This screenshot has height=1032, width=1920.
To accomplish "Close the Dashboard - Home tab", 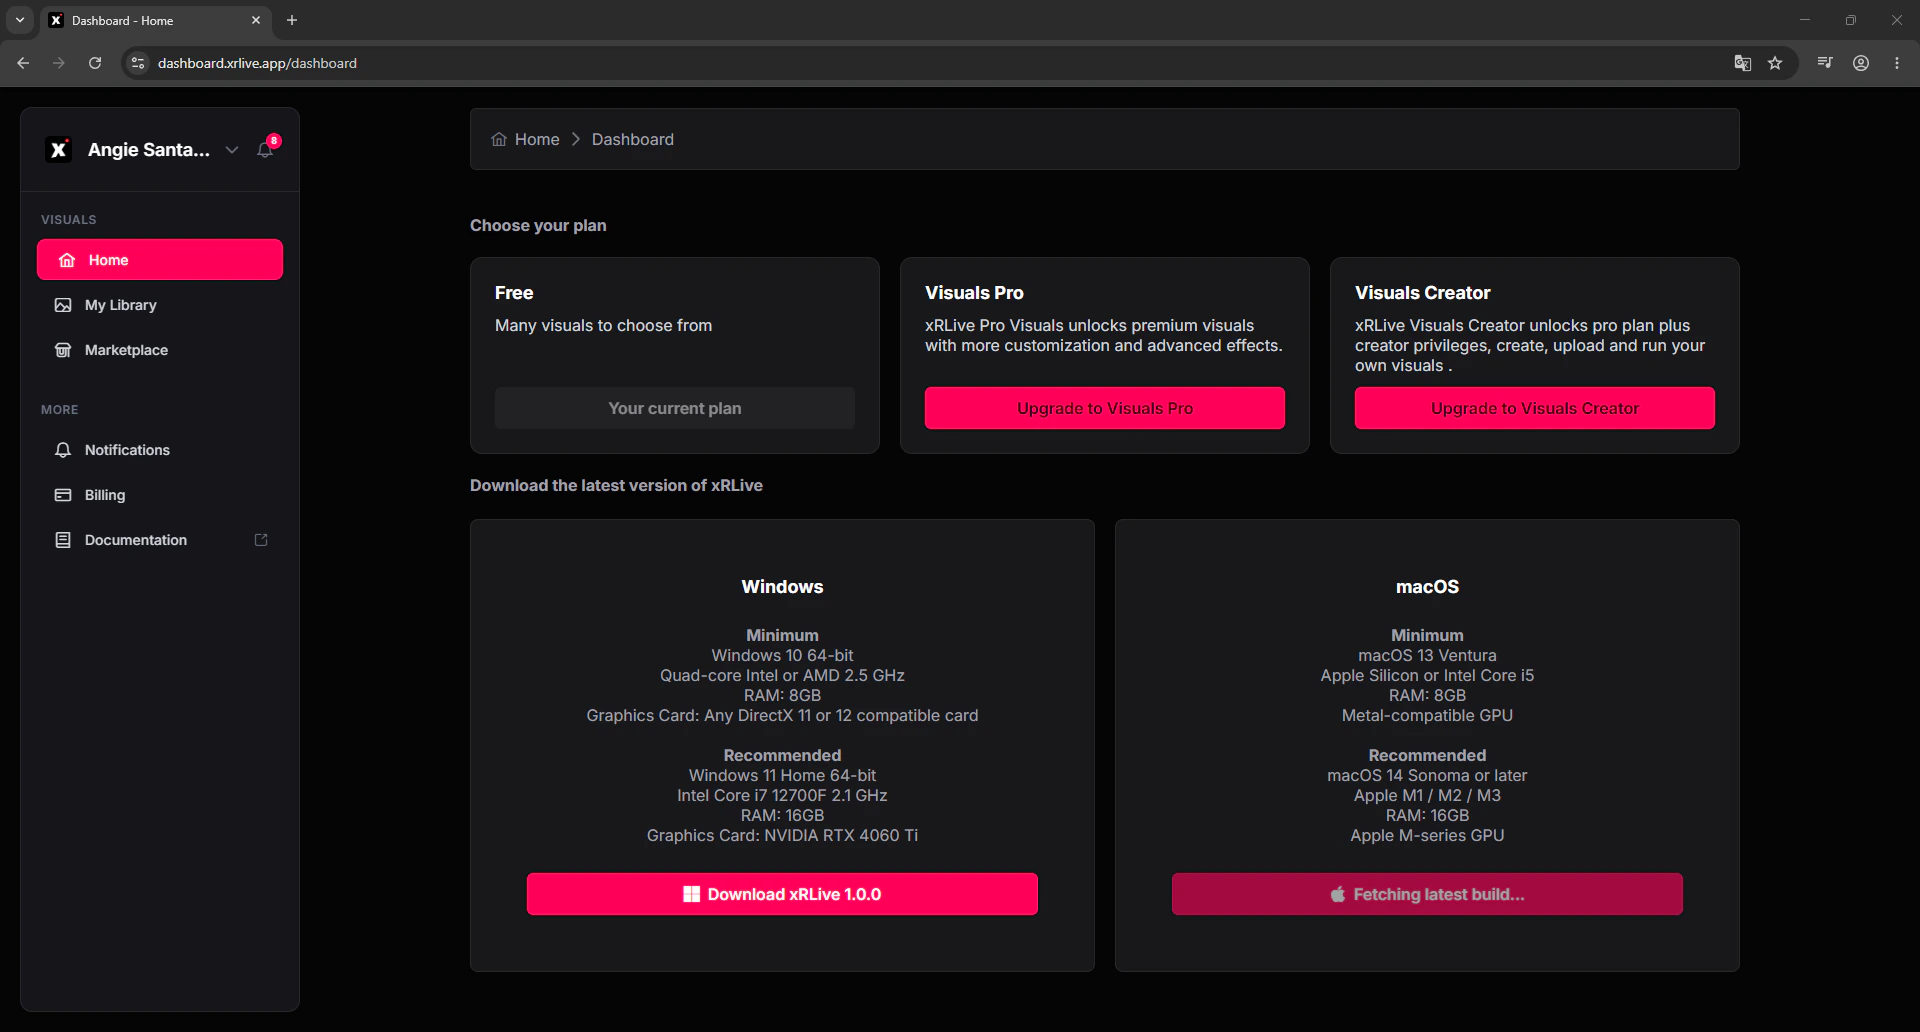I will click(x=256, y=20).
